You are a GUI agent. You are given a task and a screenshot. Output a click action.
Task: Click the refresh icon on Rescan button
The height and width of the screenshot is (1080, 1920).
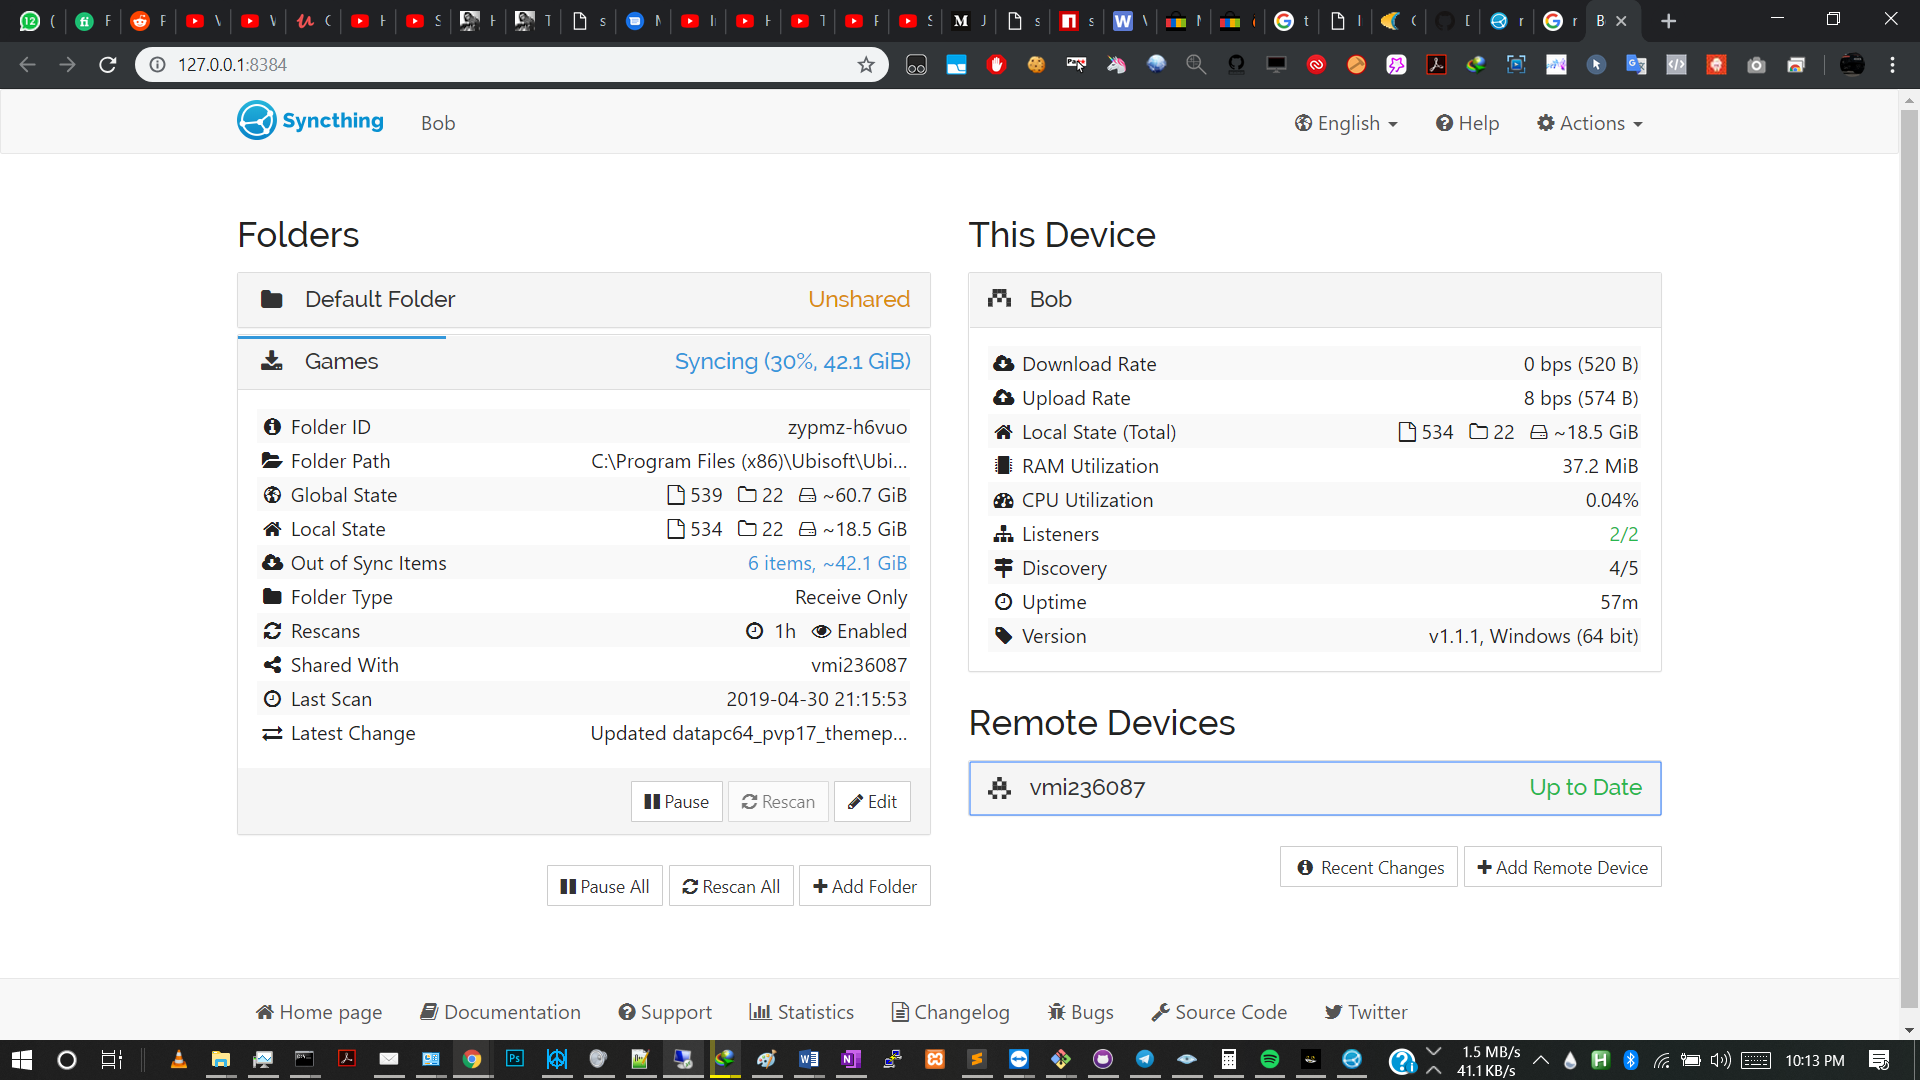pyautogui.click(x=749, y=801)
